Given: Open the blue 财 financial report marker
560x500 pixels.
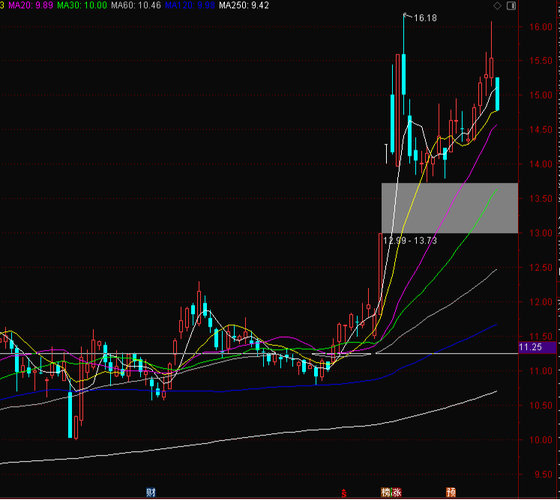Looking at the screenshot, I should click(151, 492).
